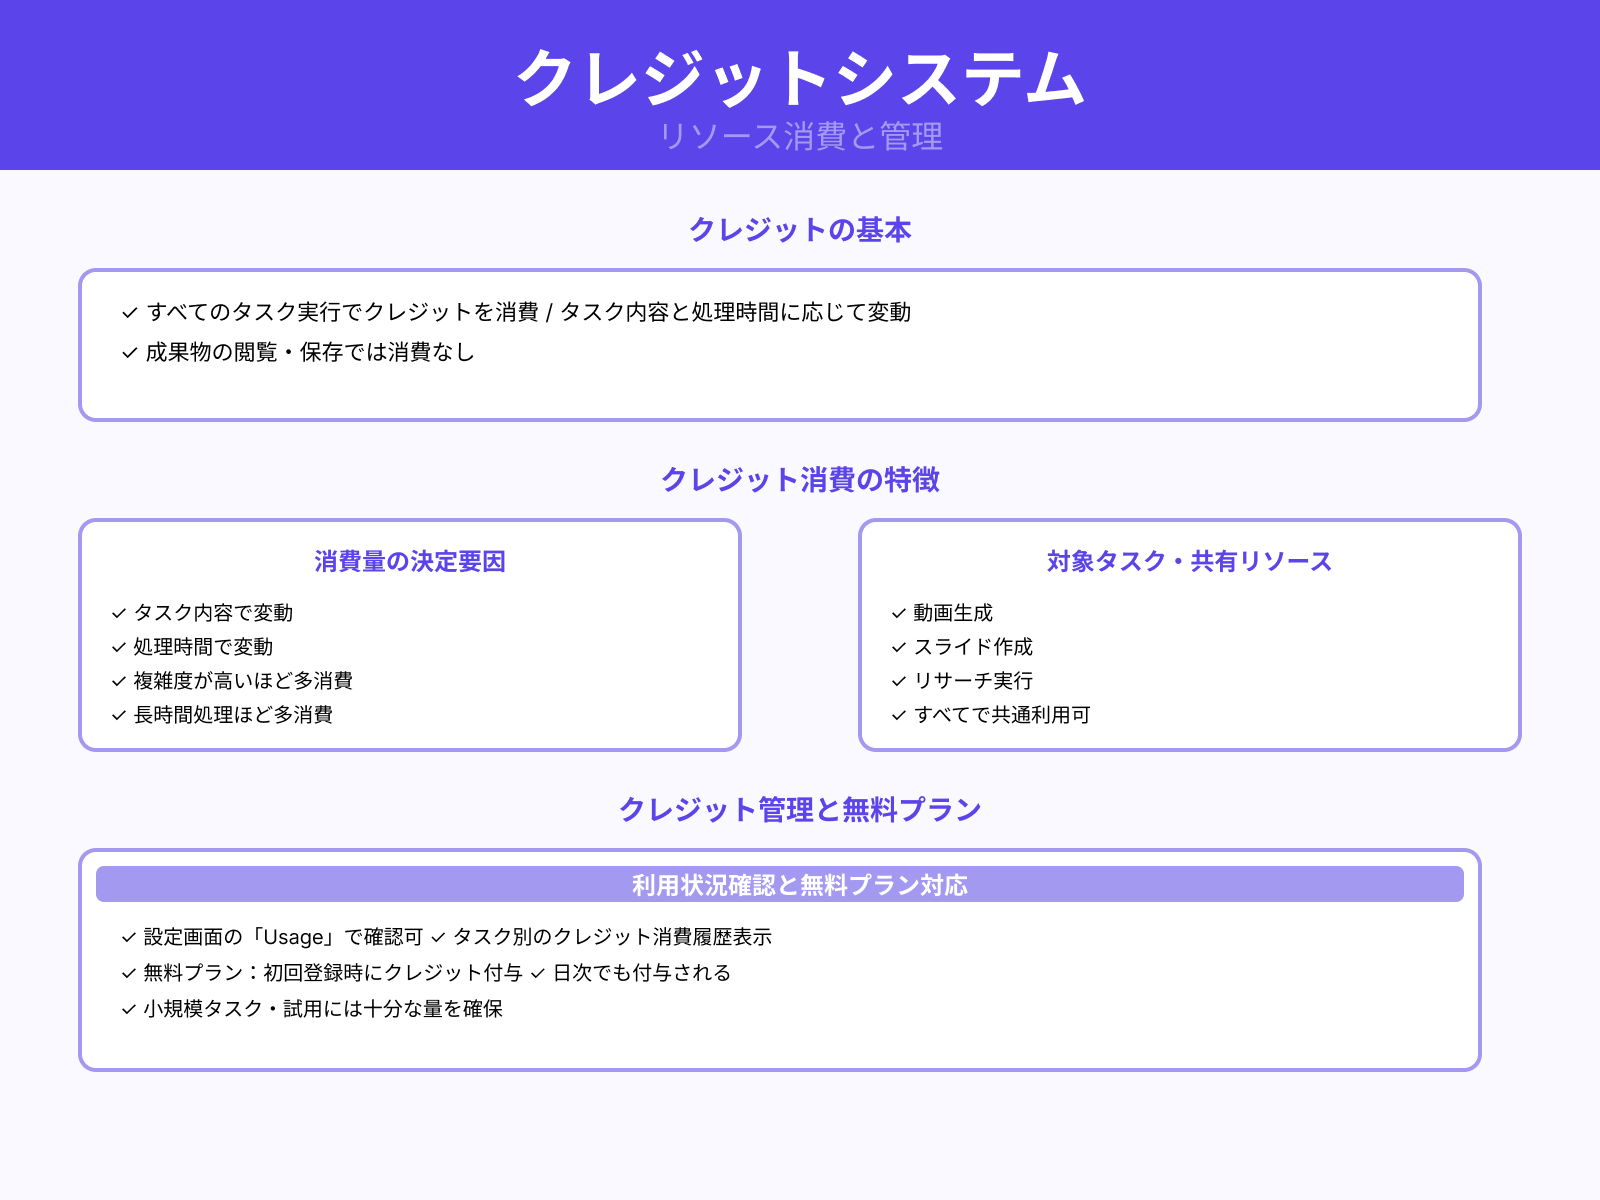Click the checkmark beside 「リサーチ実行」

click(896, 681)
